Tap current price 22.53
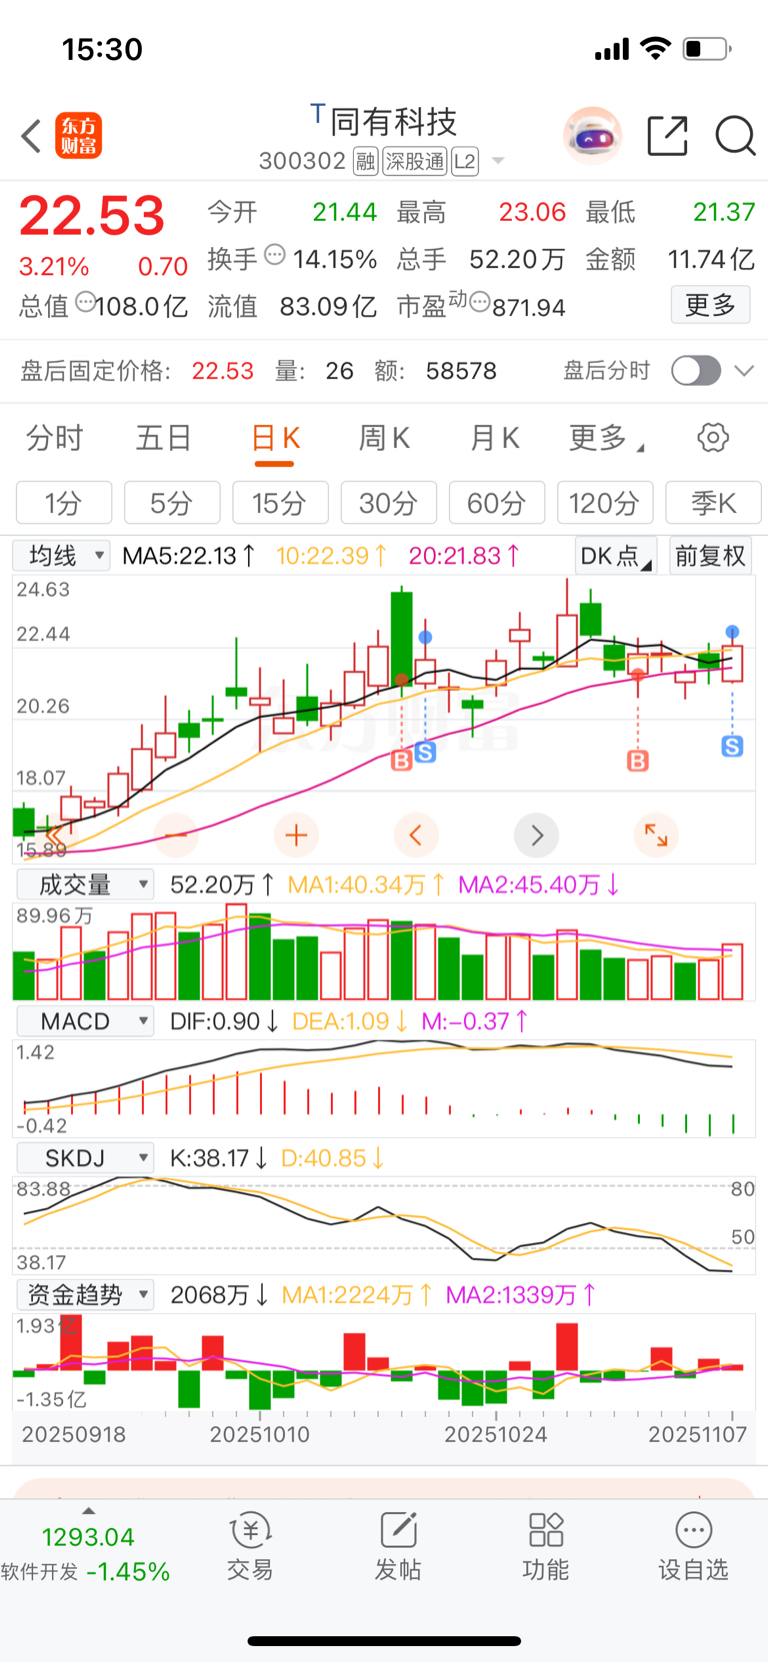This screenshot has height=1663, width=768. 92,216
